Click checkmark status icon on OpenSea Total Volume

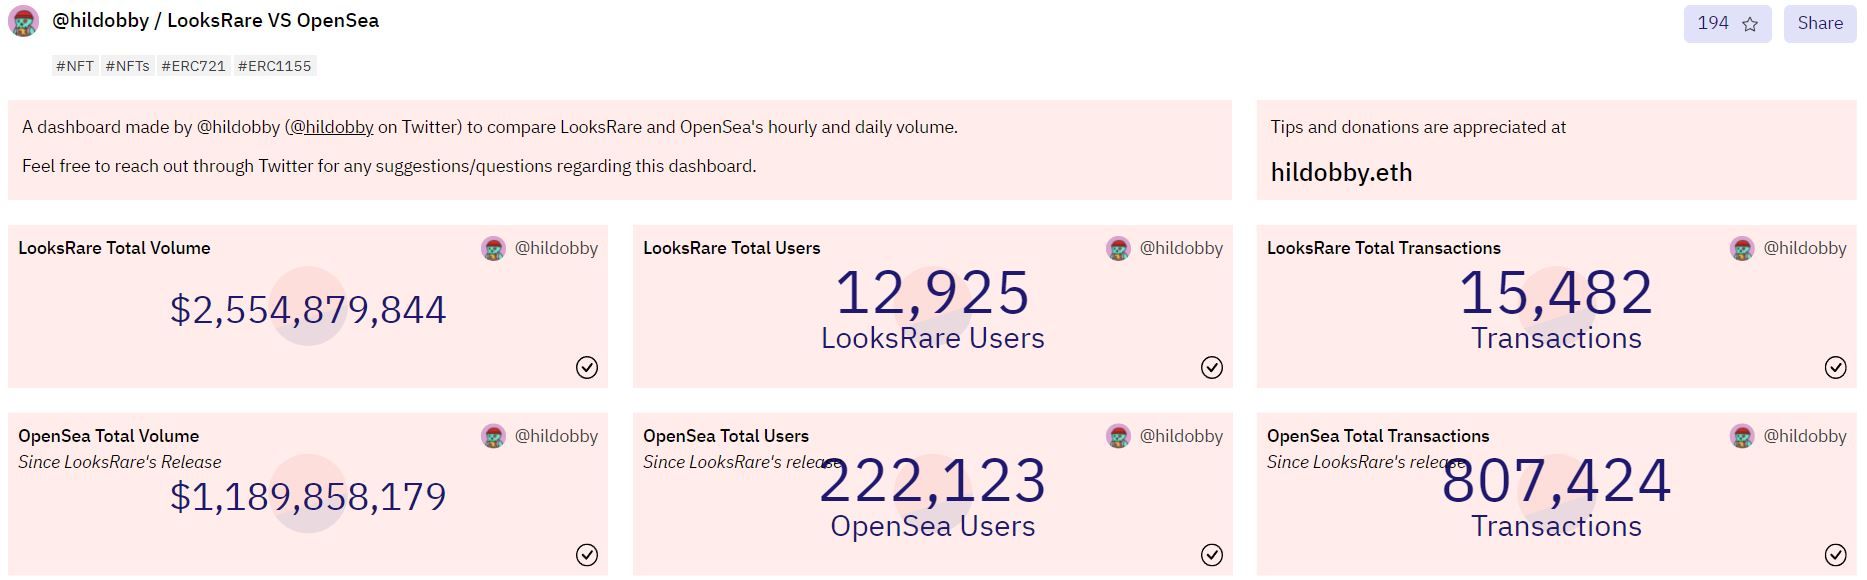click(587, 555)
